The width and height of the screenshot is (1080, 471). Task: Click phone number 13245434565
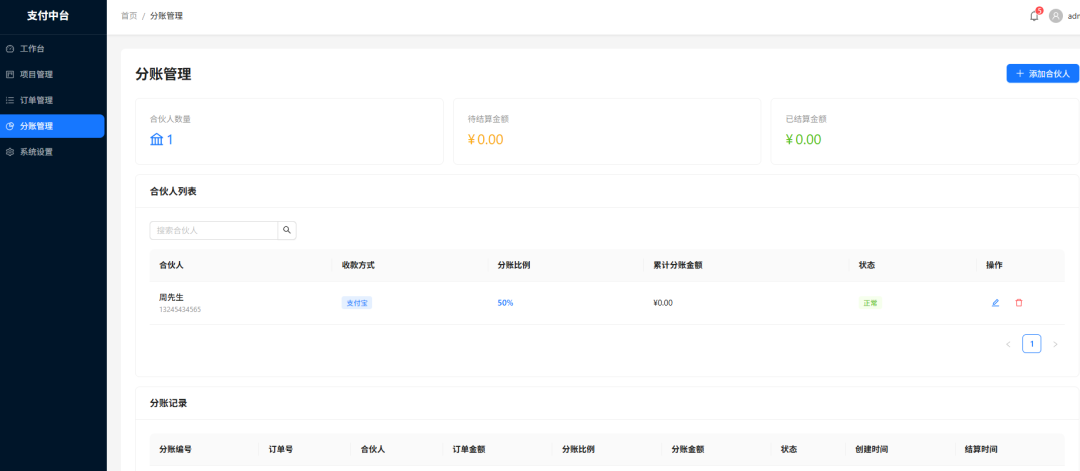coord(180,309)
